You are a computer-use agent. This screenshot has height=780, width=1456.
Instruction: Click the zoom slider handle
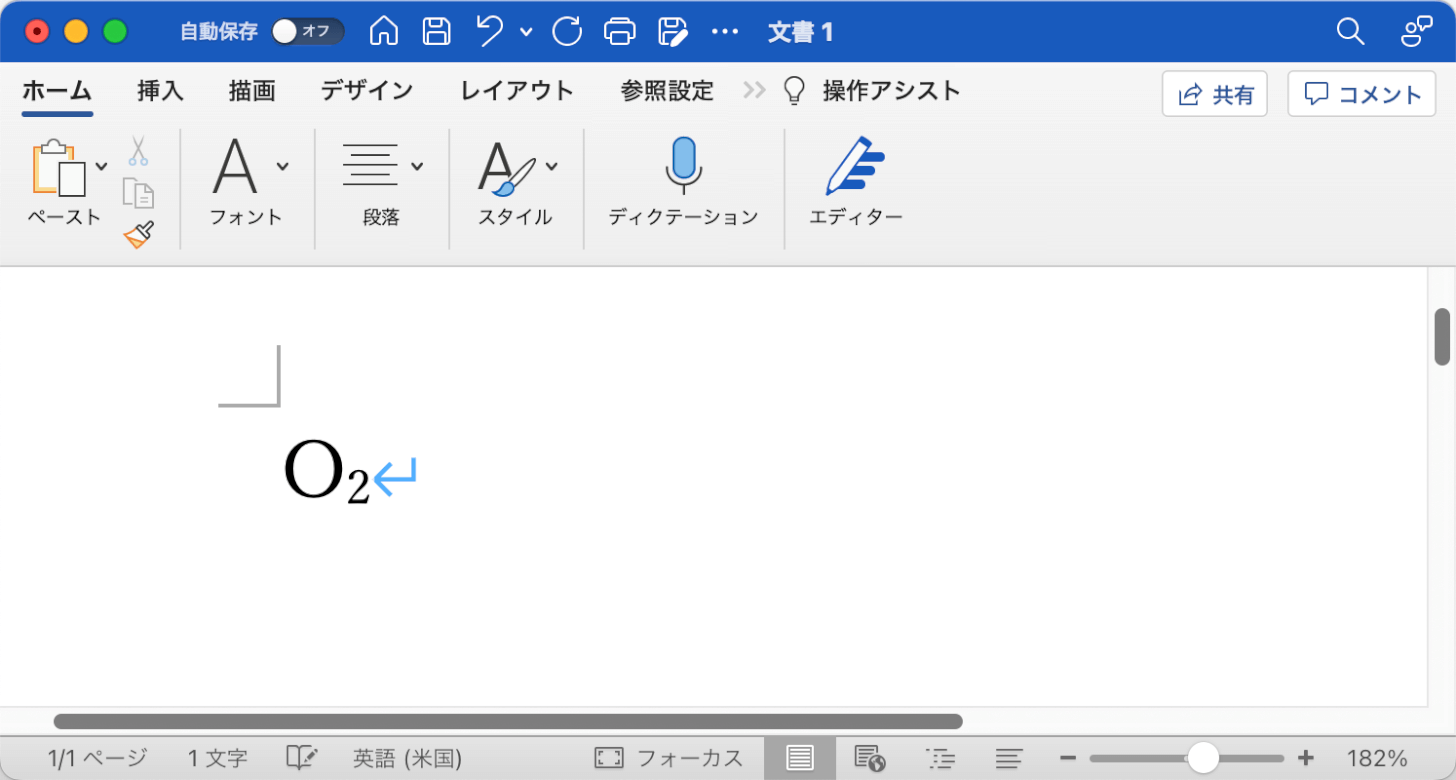(1203, 758)
